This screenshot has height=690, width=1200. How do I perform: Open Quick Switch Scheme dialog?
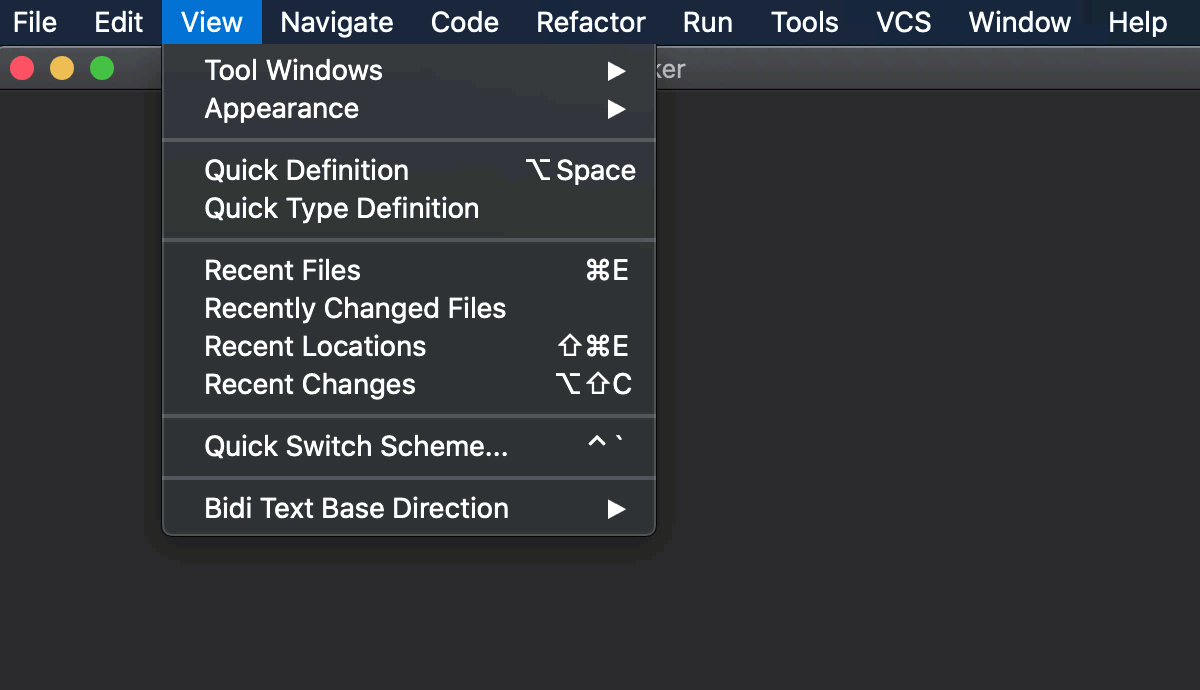tap(356, 446)
